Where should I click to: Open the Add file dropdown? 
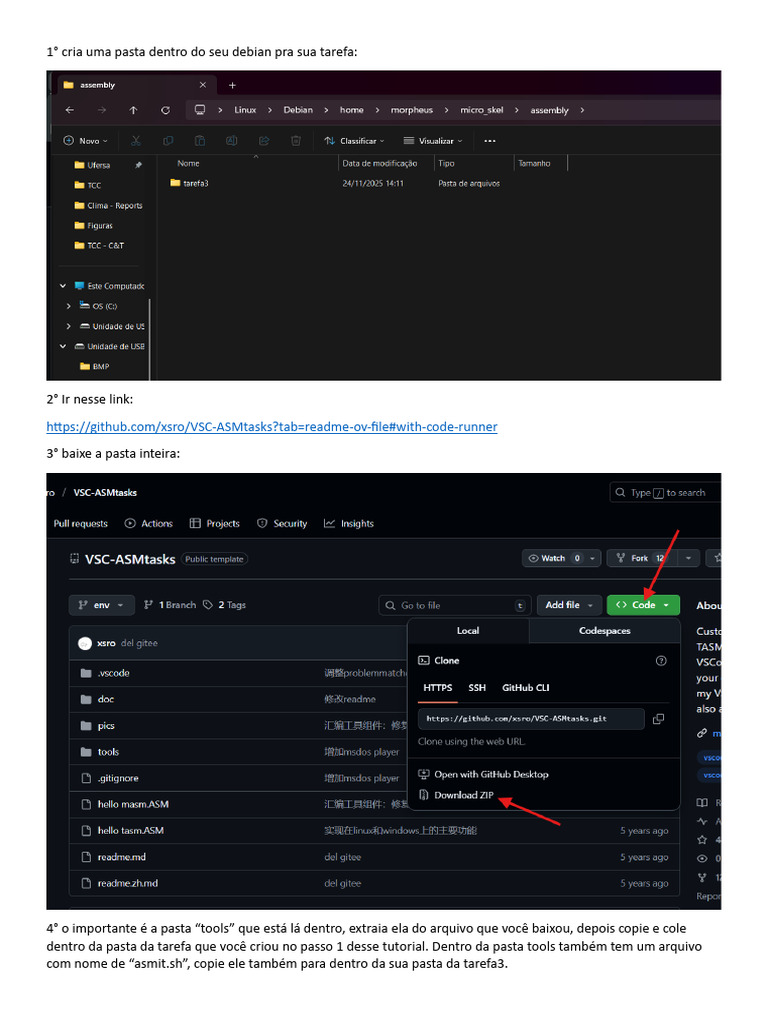[x=569, y=605]
